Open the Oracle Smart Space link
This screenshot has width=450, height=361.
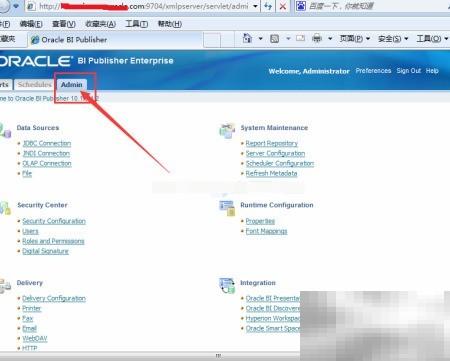[x=273, y=328]
